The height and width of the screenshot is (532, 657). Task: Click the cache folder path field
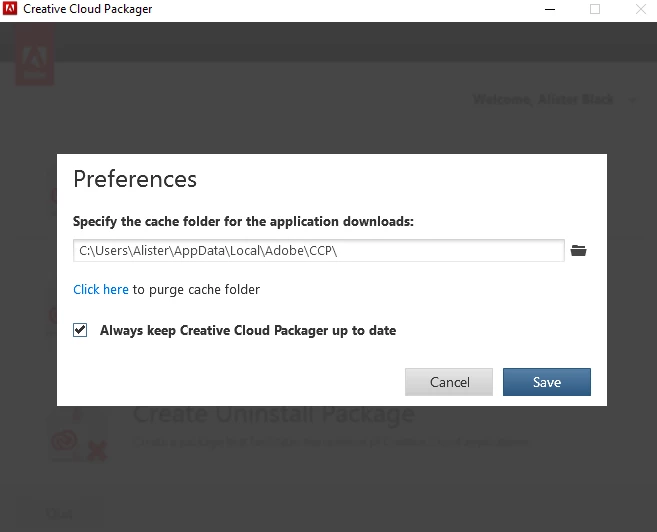click(319, 251)
